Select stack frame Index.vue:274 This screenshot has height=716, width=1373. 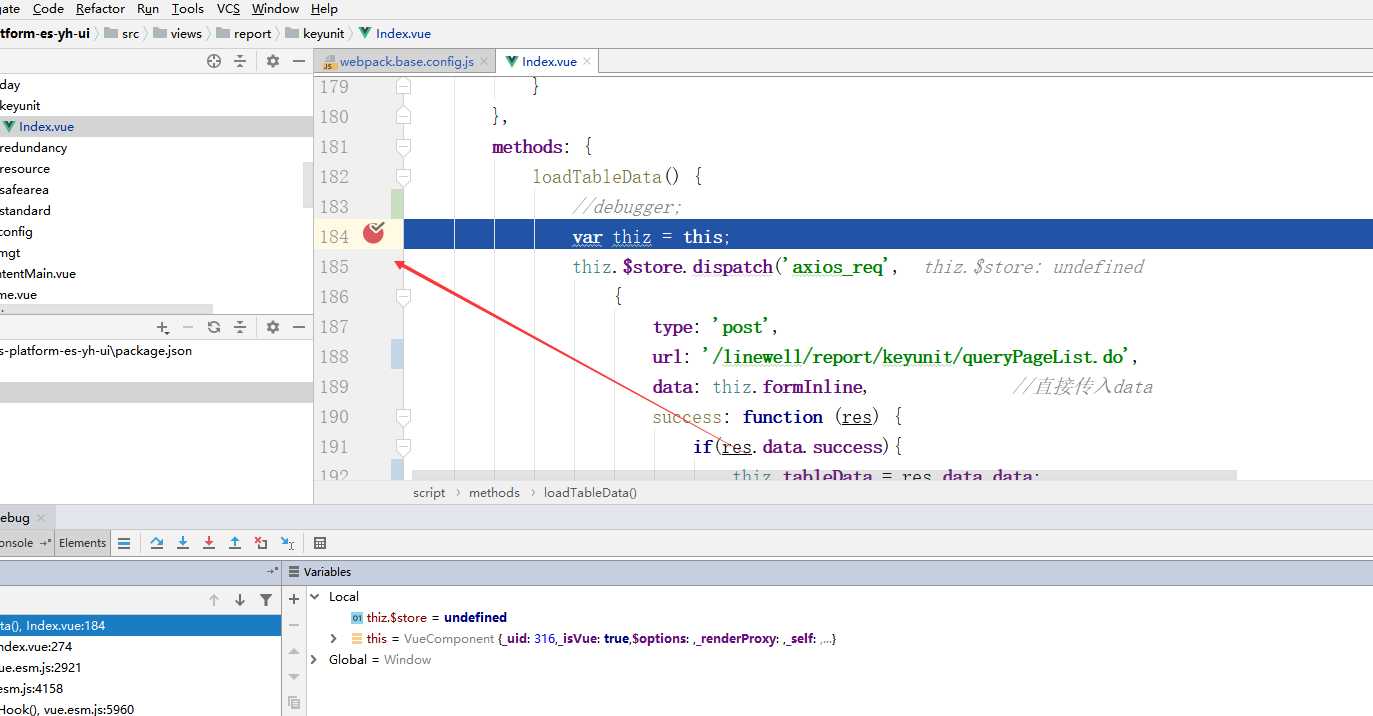point(140,647)
